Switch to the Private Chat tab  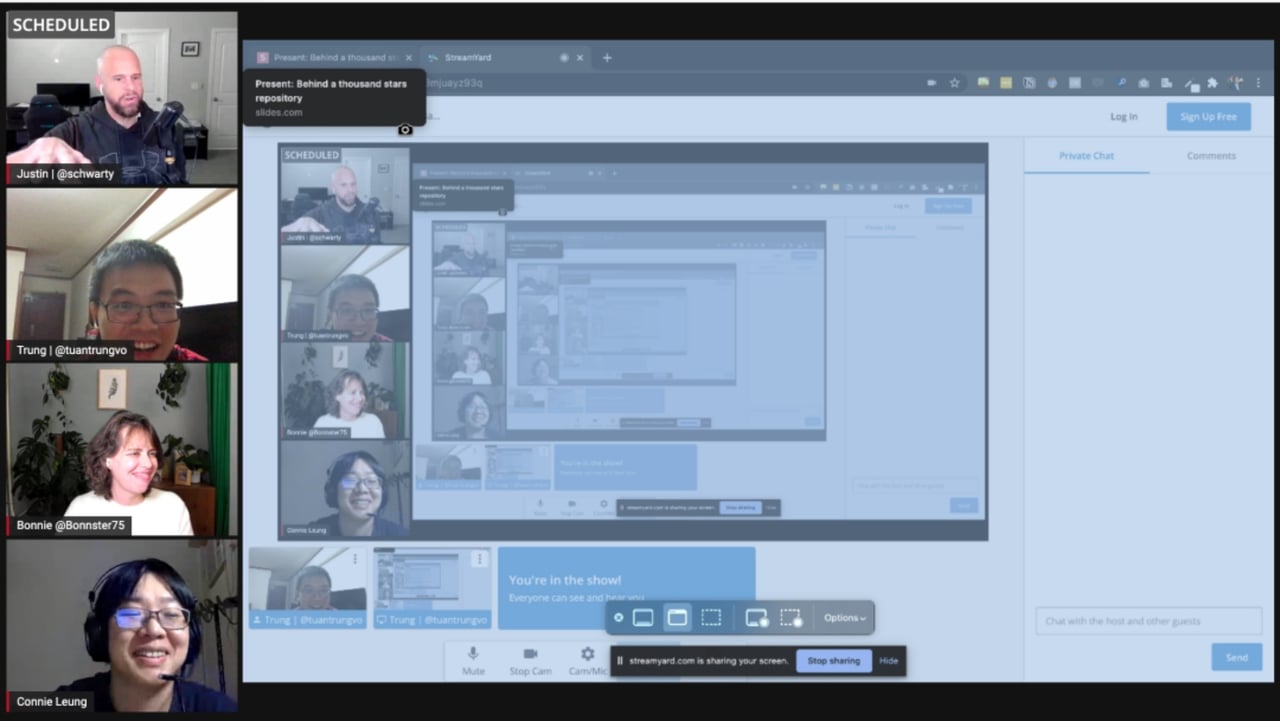point(1086,156)
